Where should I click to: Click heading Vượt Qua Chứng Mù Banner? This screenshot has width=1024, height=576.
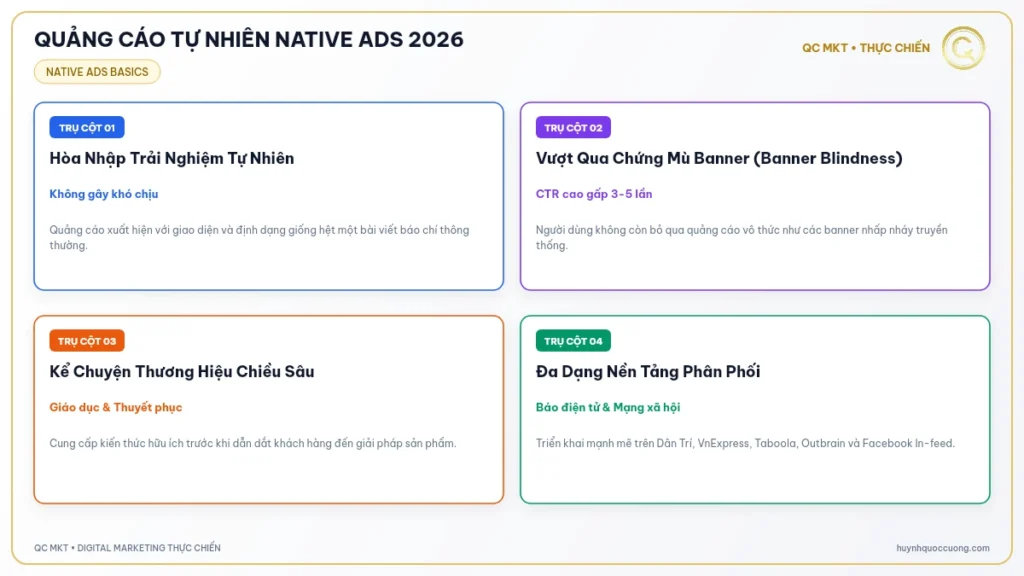pos(719,158)
